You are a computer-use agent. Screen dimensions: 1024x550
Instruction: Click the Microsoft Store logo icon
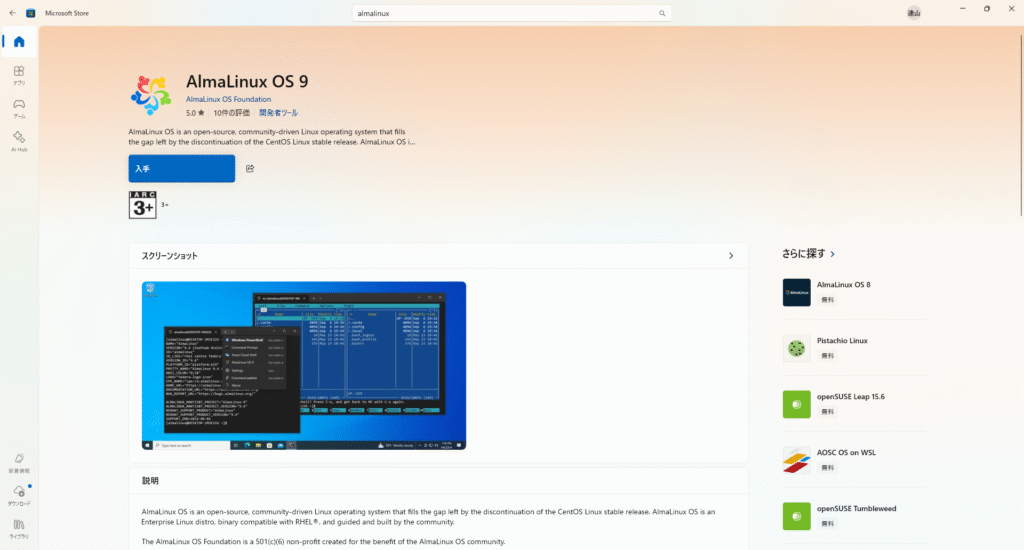pyautogui.click(x=30, y=13)
